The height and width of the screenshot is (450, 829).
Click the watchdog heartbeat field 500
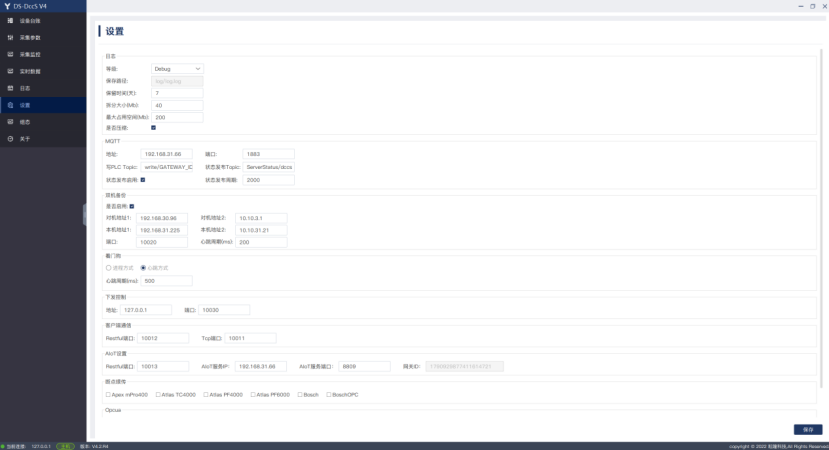[x=167, y=281]
